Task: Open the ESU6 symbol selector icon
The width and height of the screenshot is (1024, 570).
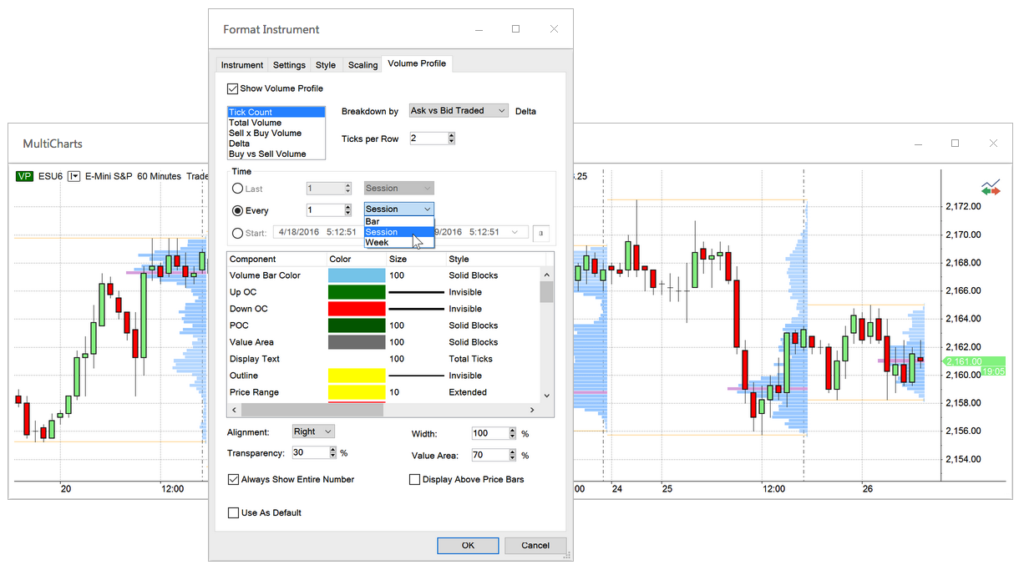Action: (x=73, y=176)
